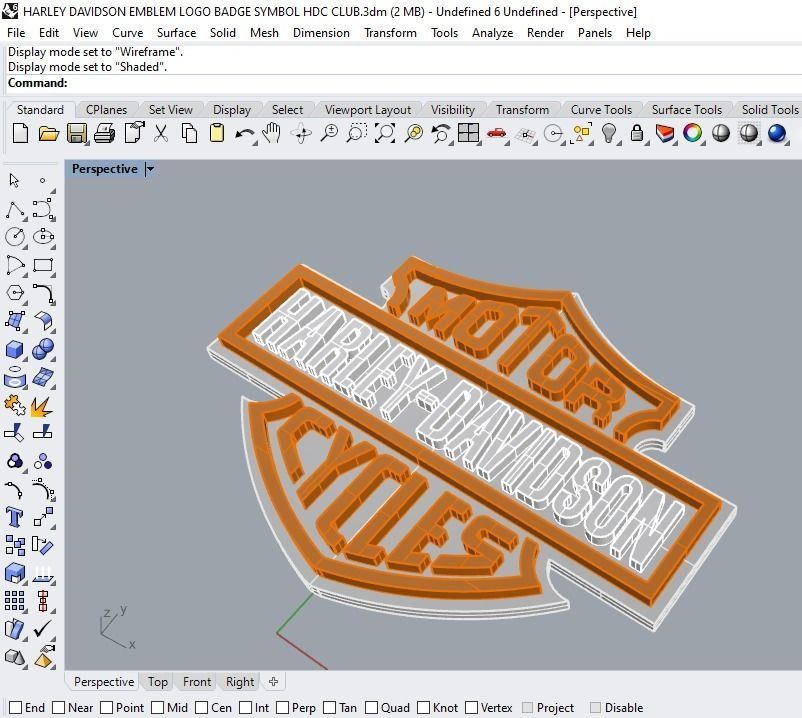Switch to the Curve Tools toolbar tab
802x718 pixels.
601,110
